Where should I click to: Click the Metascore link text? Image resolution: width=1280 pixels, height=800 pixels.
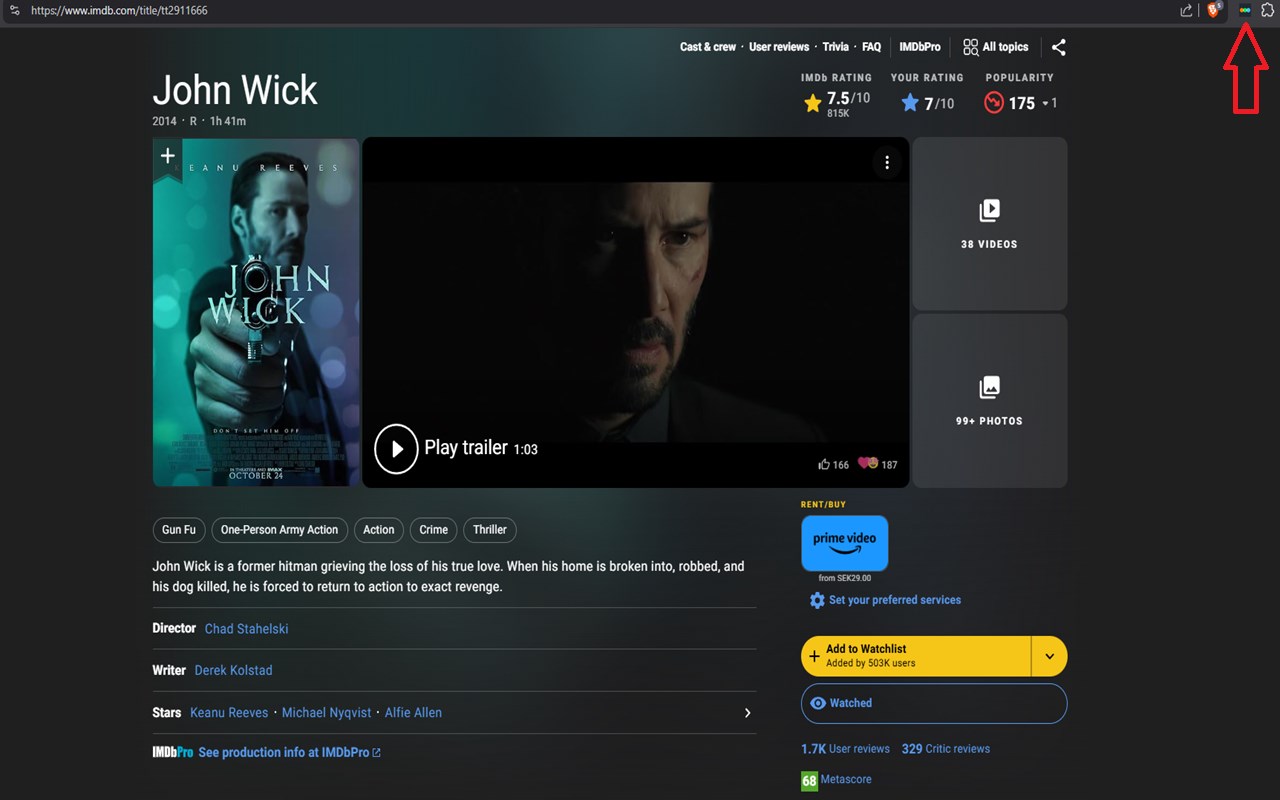click(x=846, y=780)
